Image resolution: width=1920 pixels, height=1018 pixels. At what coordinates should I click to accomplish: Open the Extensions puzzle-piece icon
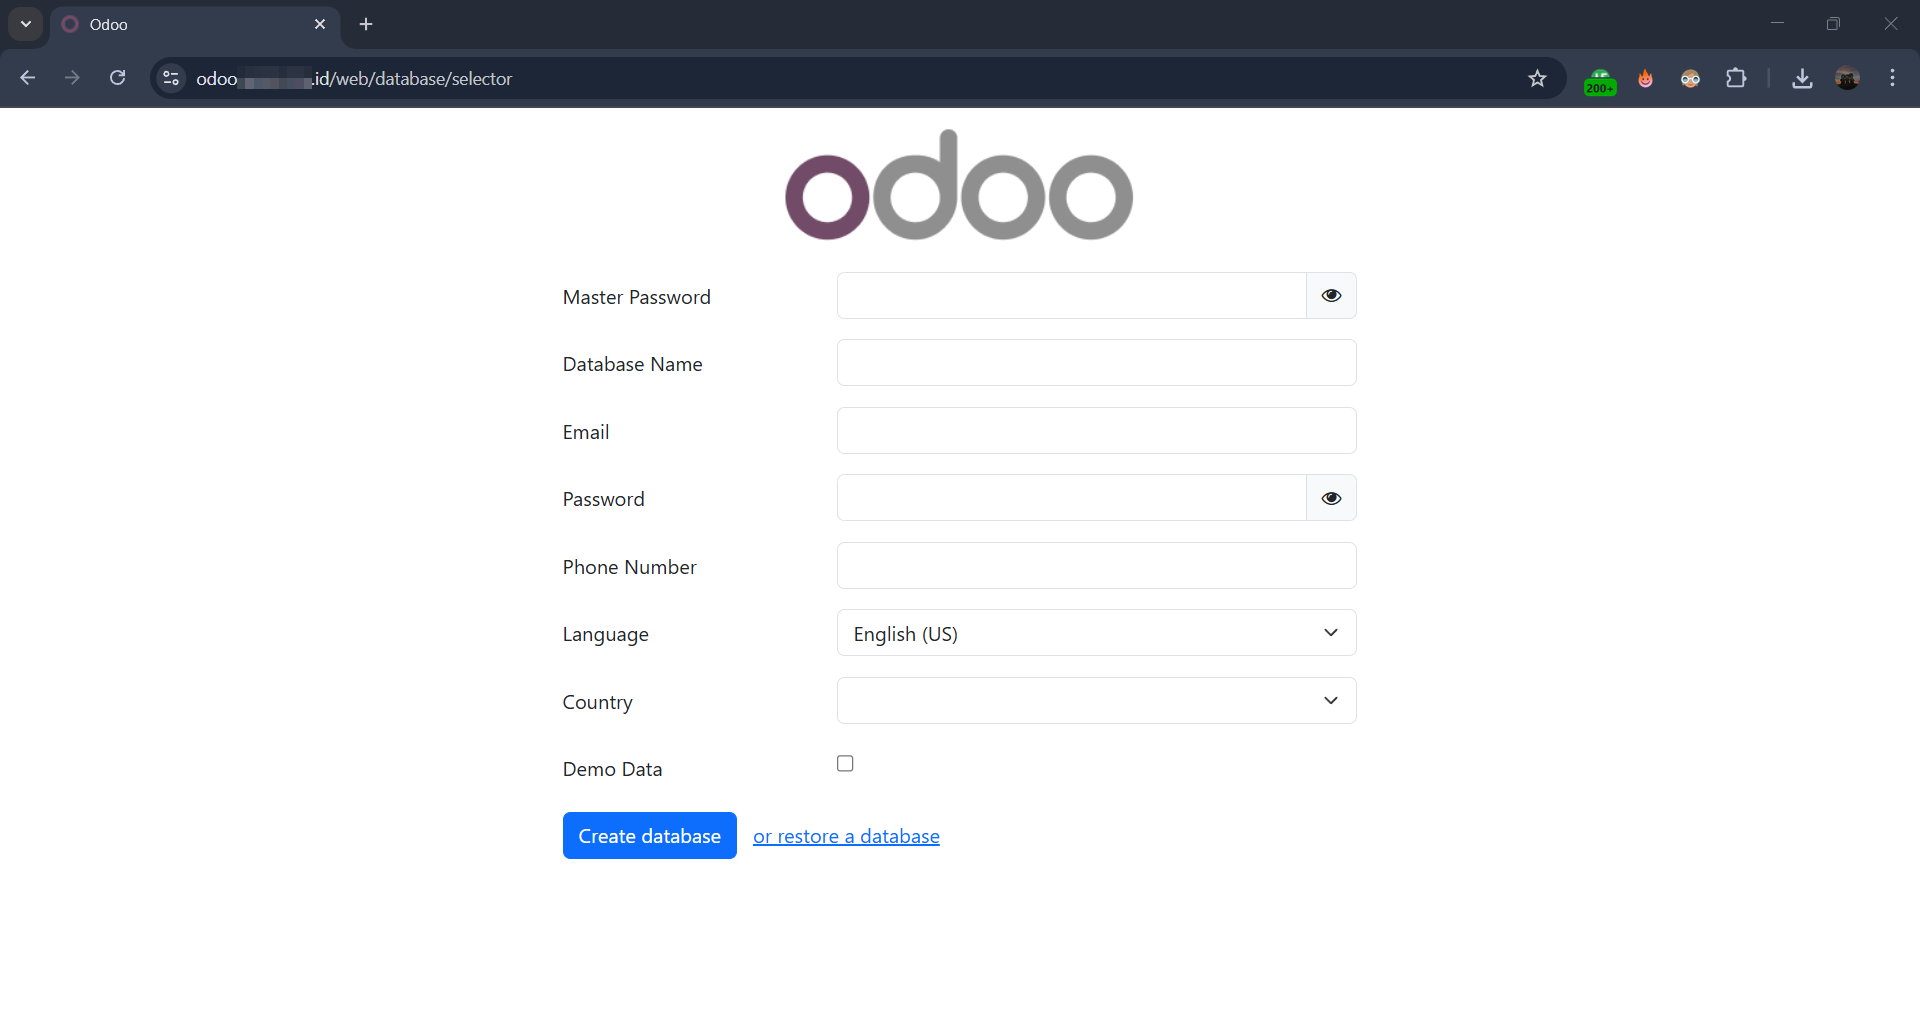[x=1737, y=78]
